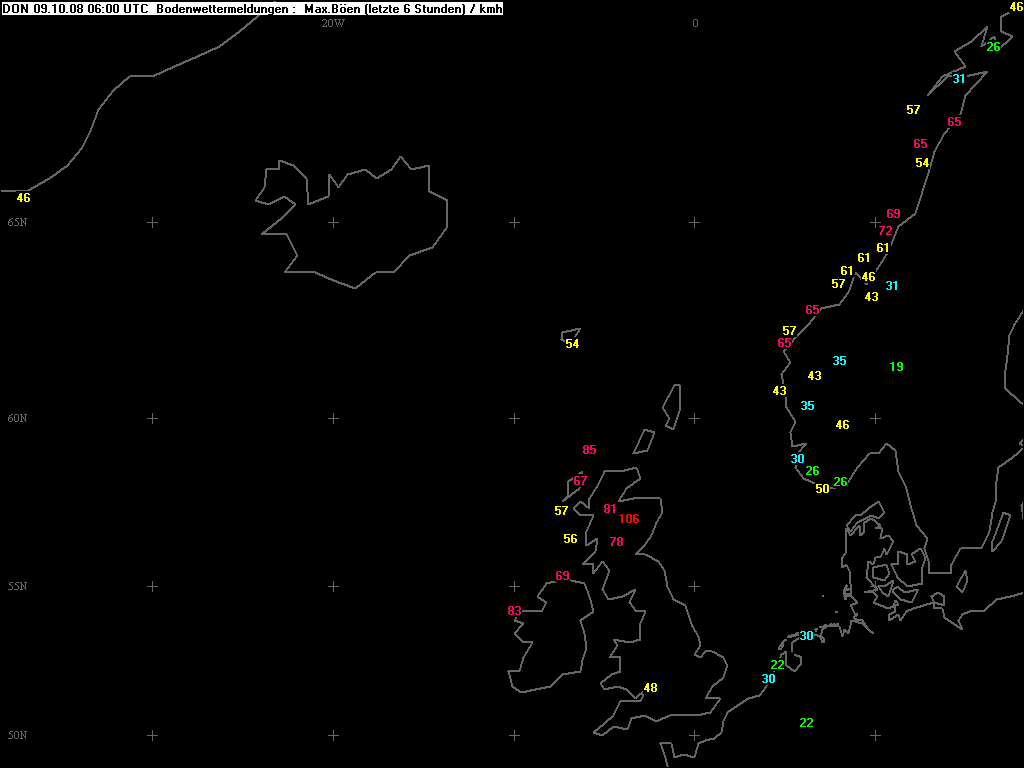The width and height of the screenshot is (1024, 768).
Task: Click the 78 gust value in southern Scotland
Action: (x=616, y=542)
